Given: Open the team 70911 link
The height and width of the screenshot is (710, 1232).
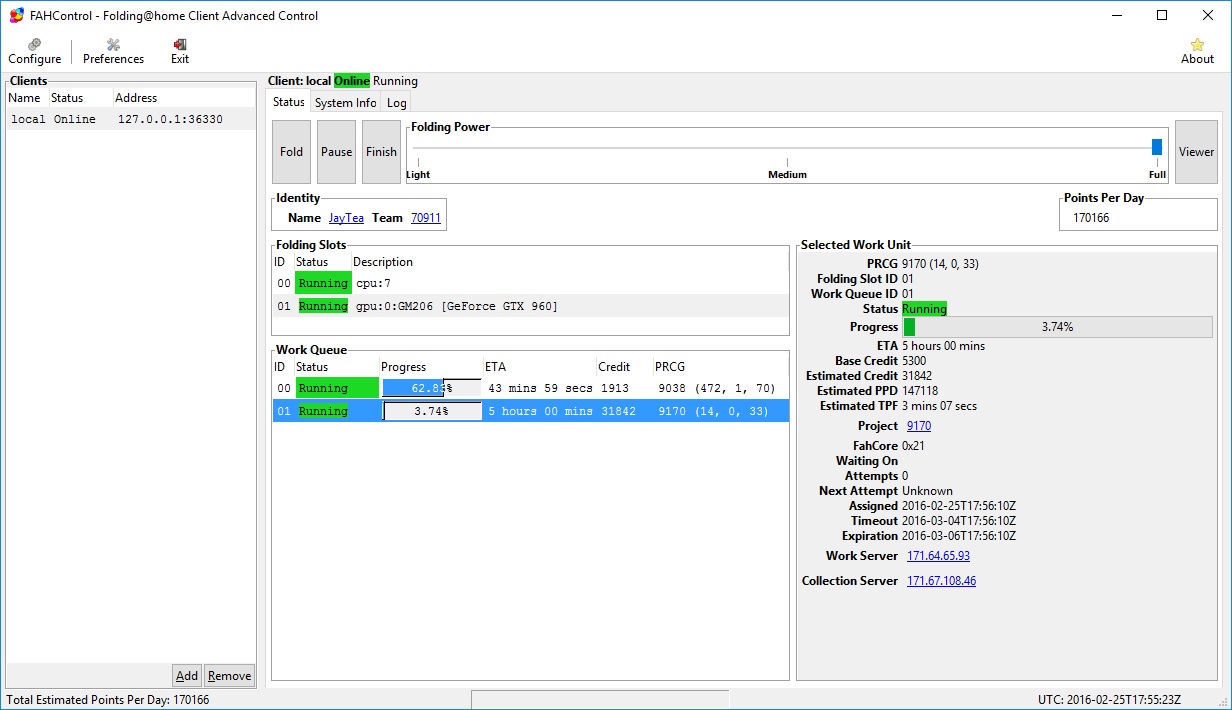Looking at the screenshot, I should tap(426, 217).
